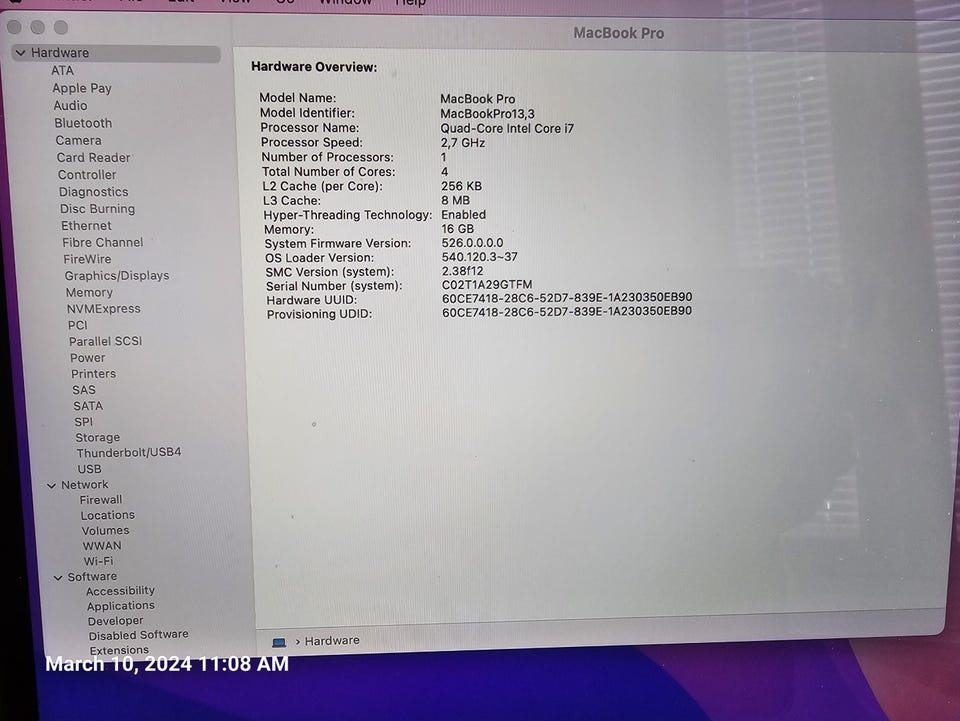Click OS Loader Version 540.120.3~37
This screenshot has width=960, height=721.
(479, 257)
